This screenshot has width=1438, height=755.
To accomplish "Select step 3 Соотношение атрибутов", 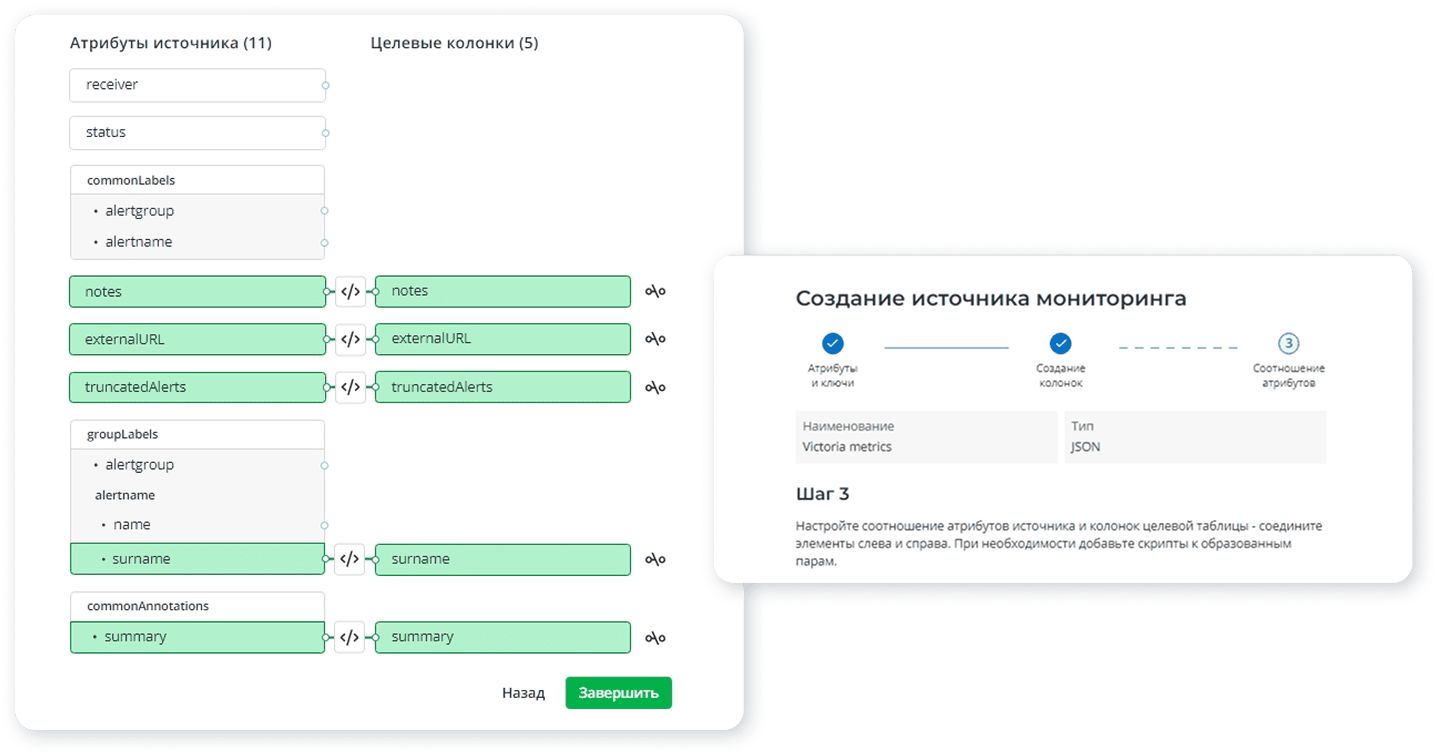I will coord(1289,344).
